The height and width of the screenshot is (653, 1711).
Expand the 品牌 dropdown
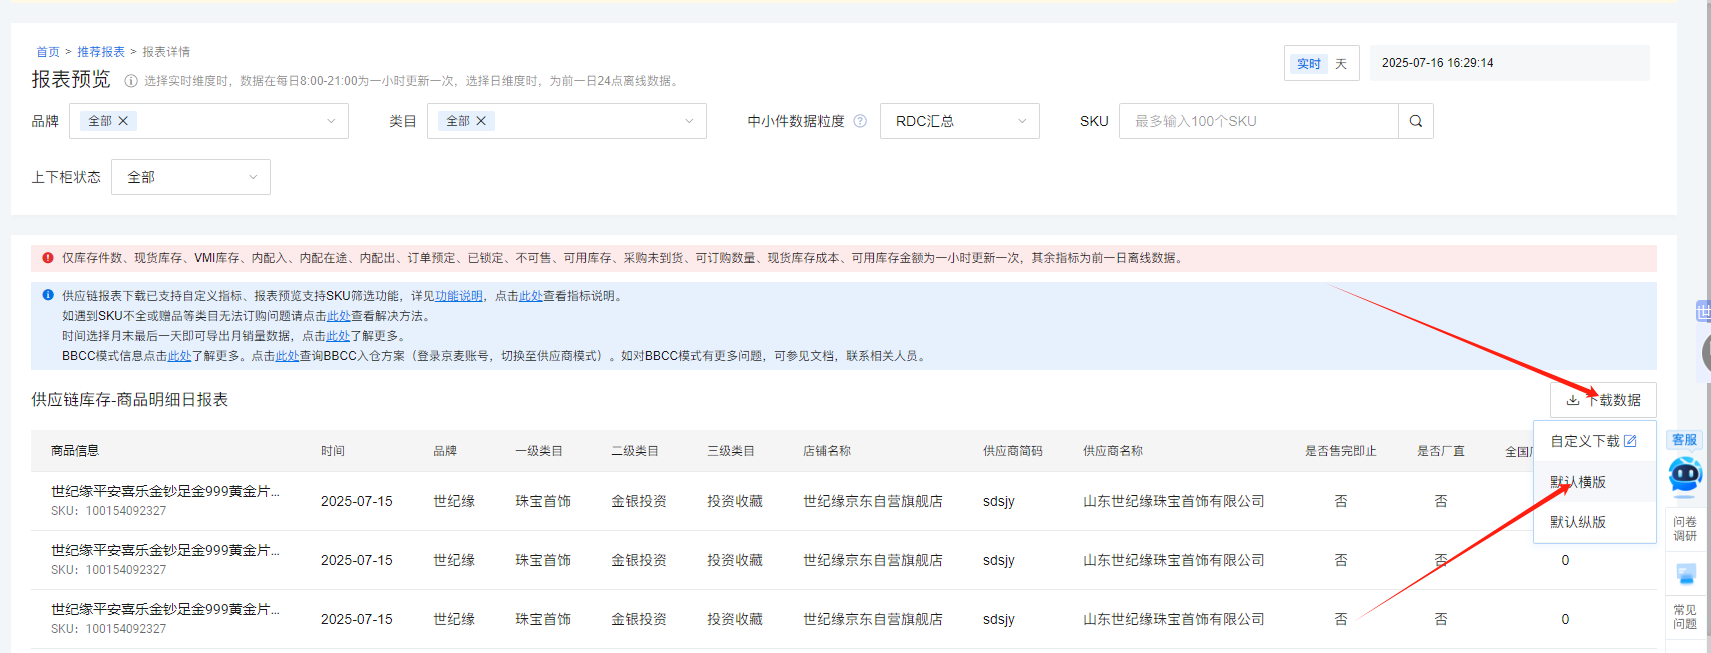pyautogui.click(x=331, y=121)
